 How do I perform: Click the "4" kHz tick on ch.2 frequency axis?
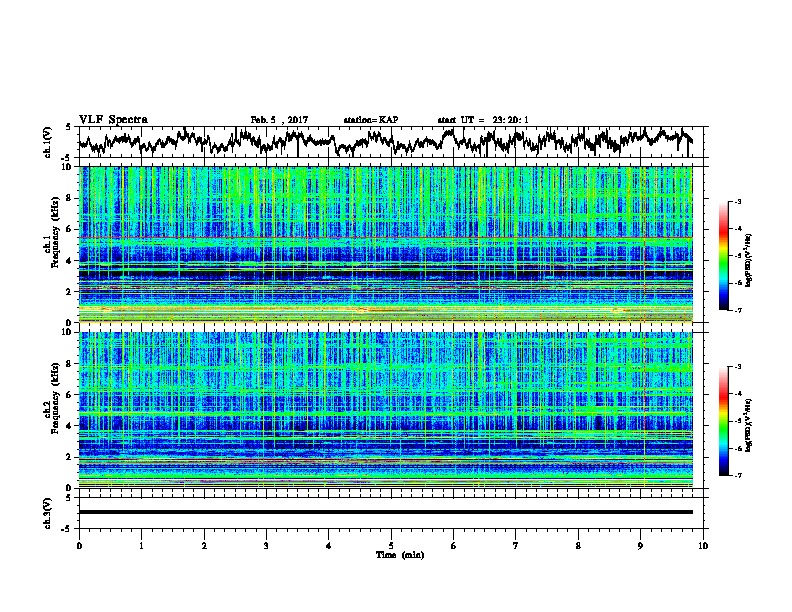(69, 426)
